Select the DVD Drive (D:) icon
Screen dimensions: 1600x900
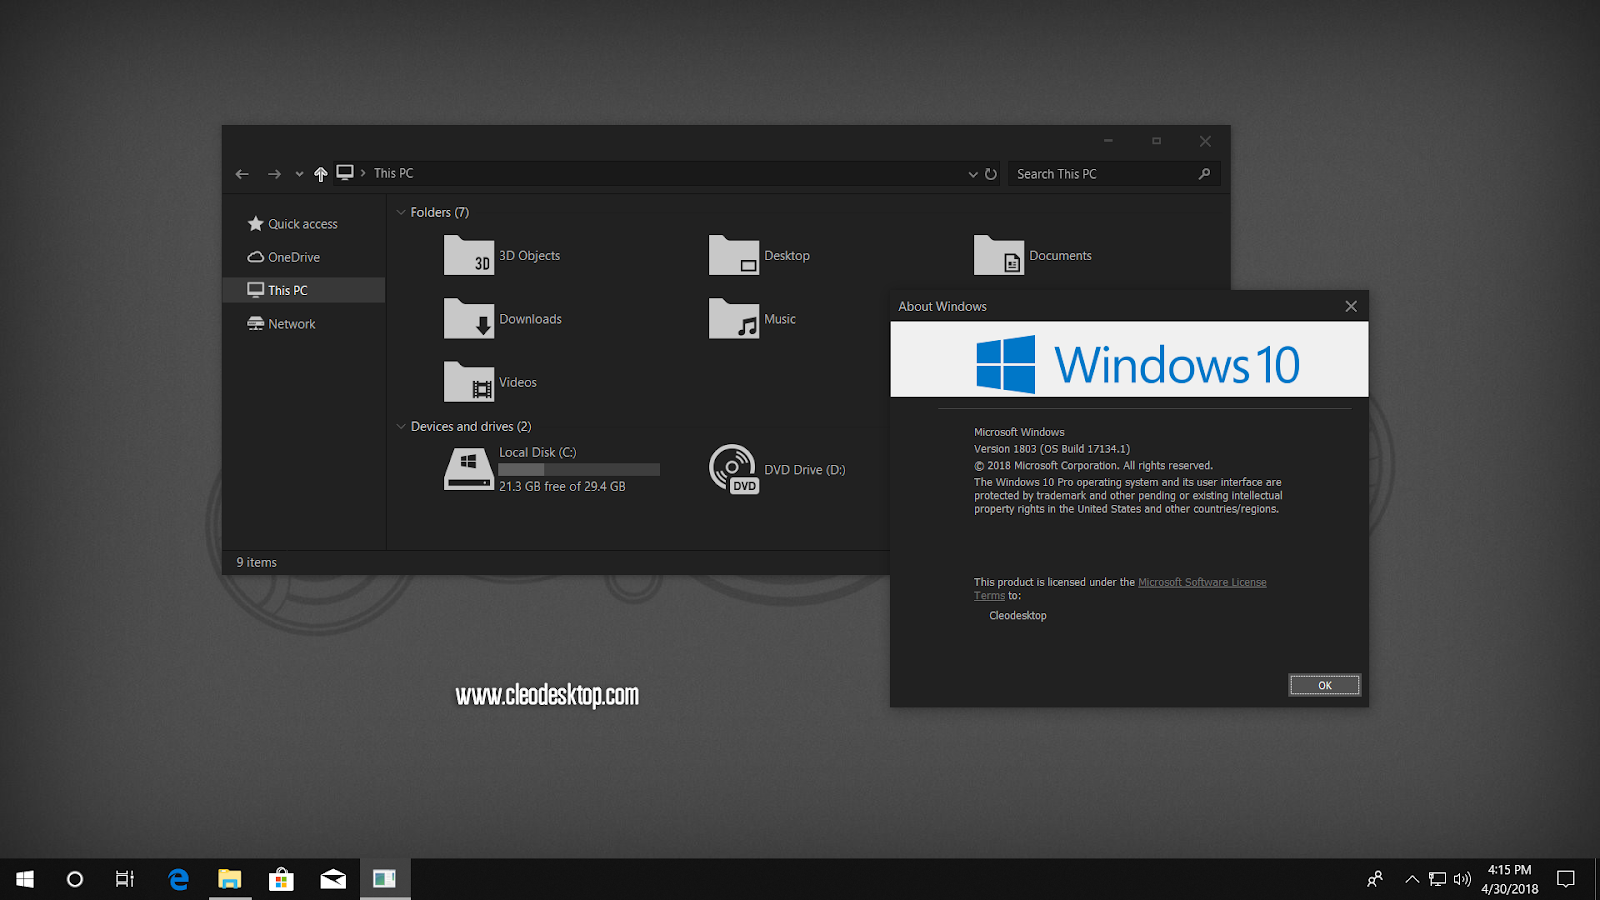(x=734, y=469)
